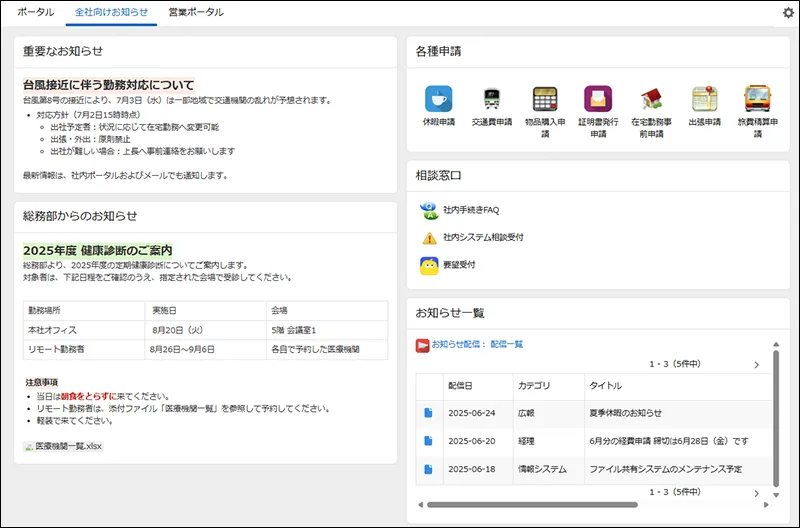Open portal settings via the gear icon
The width and height of the screenshot is (800, 528).
(787, 13)
